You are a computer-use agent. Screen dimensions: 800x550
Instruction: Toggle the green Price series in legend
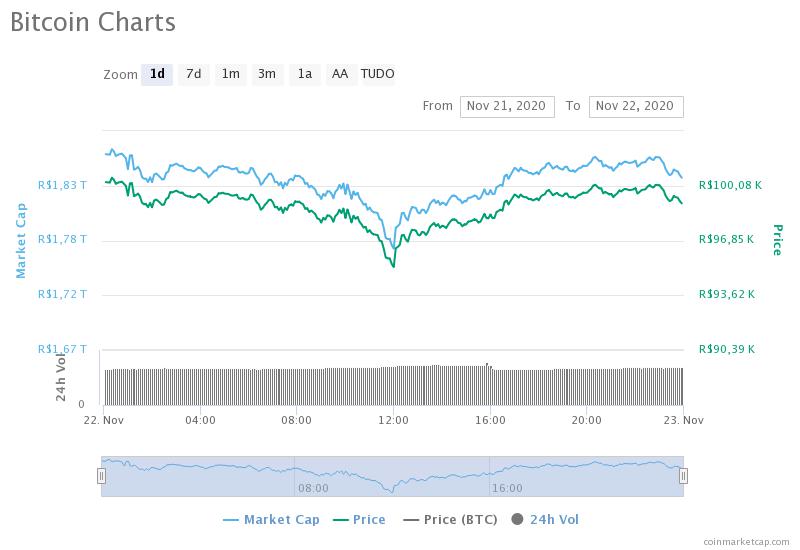tap(359, 520)
